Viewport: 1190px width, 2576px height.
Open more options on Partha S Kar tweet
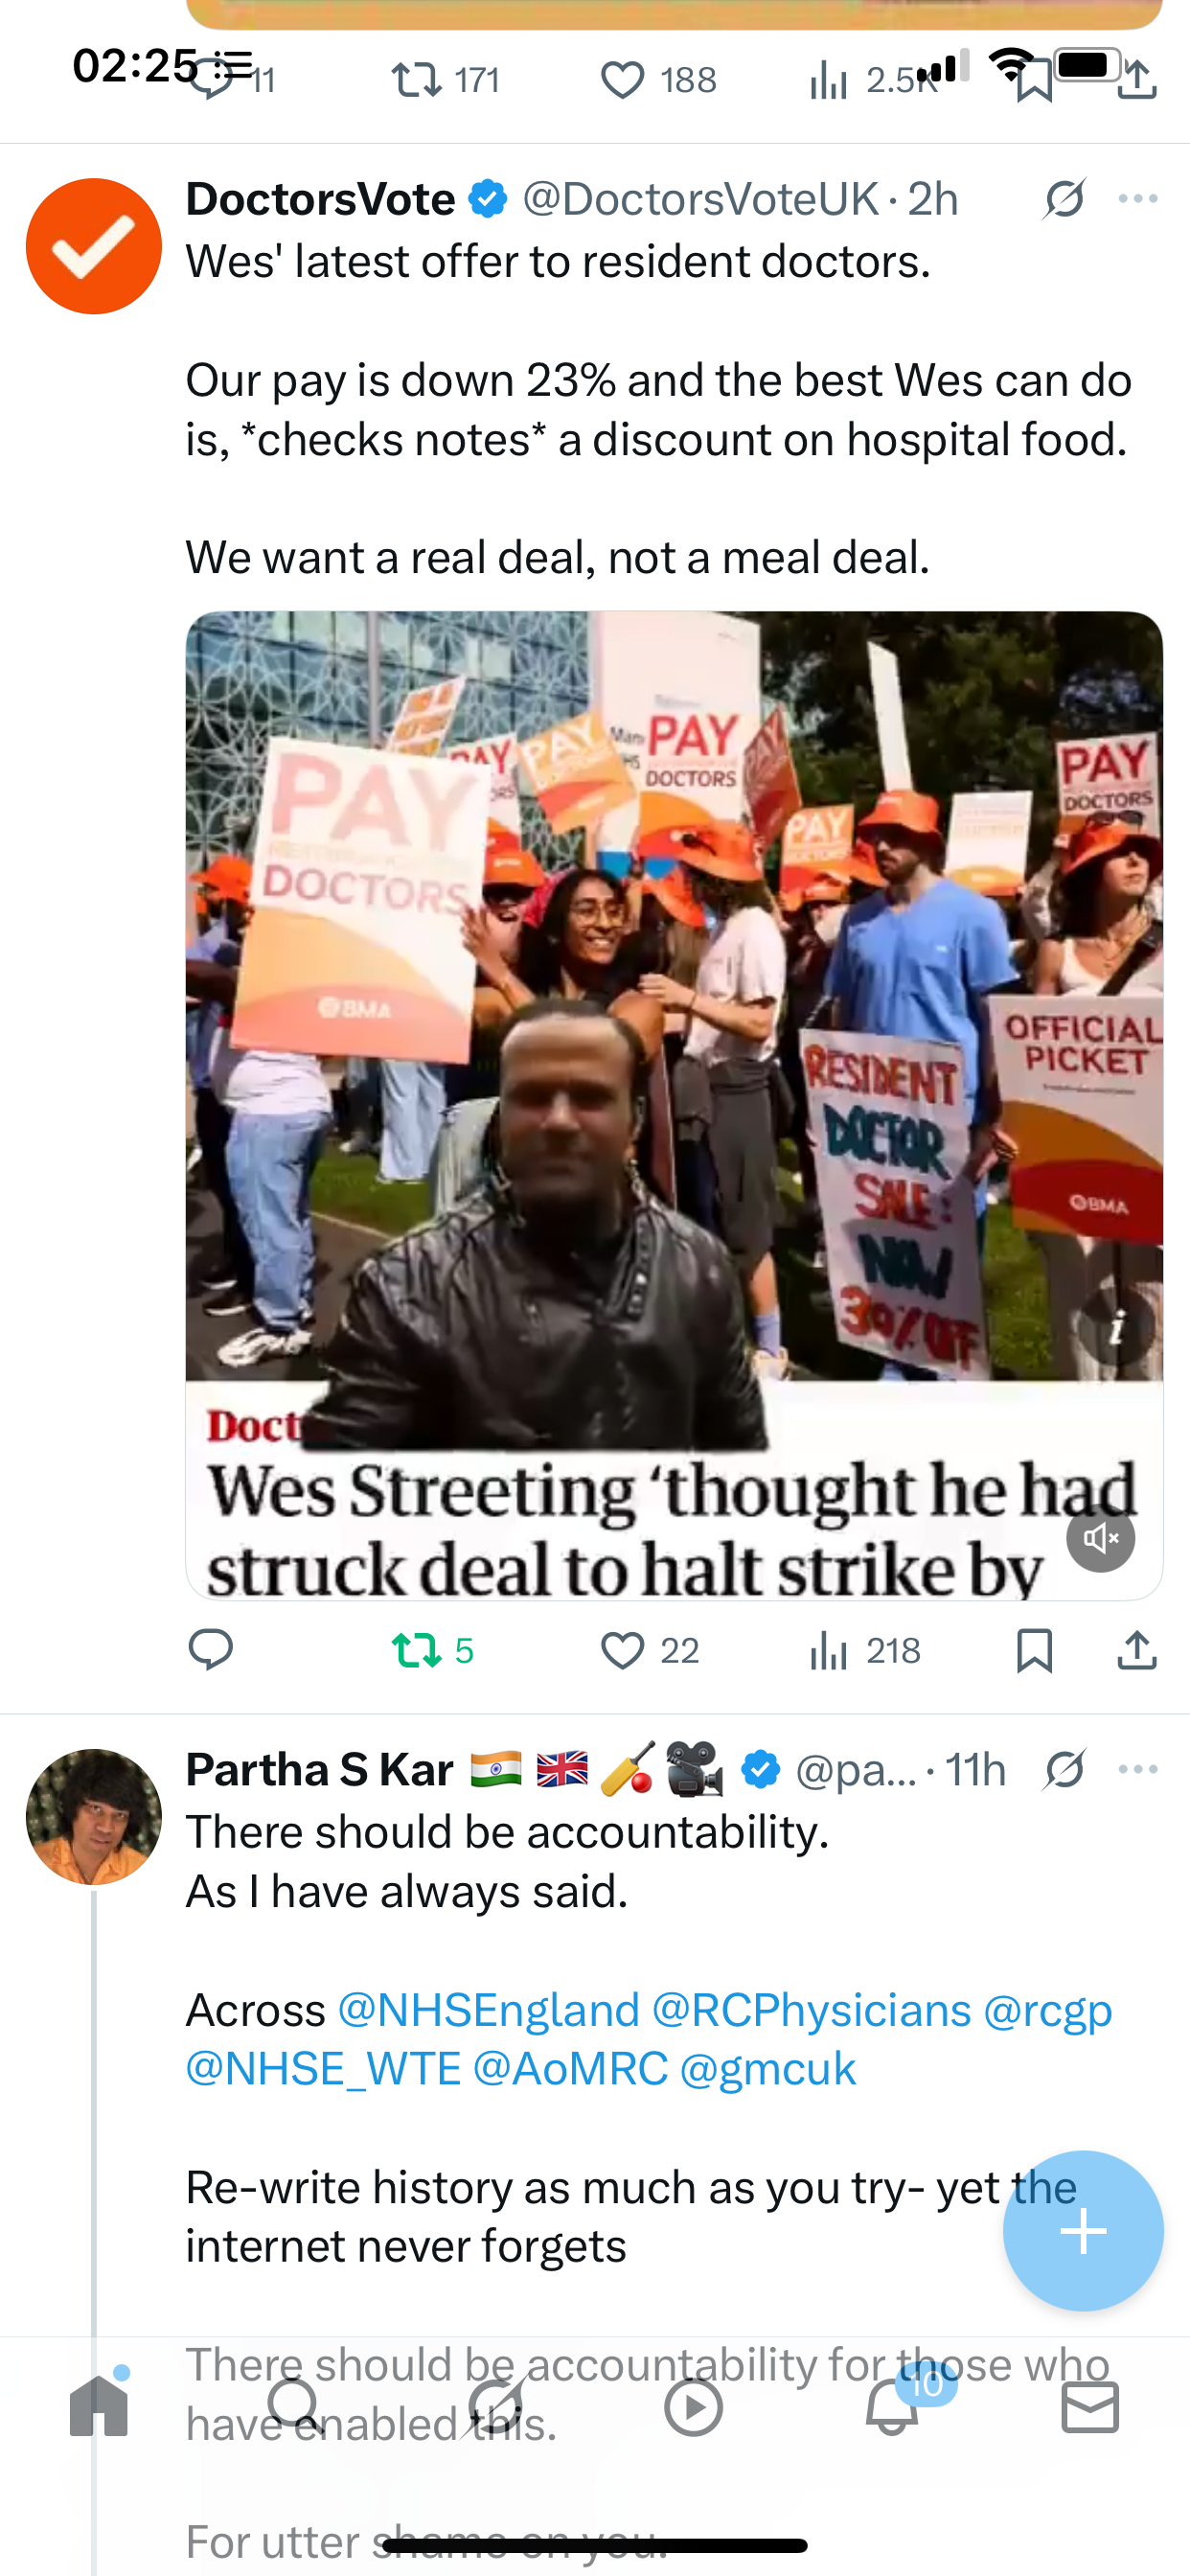[1138, 1769]
